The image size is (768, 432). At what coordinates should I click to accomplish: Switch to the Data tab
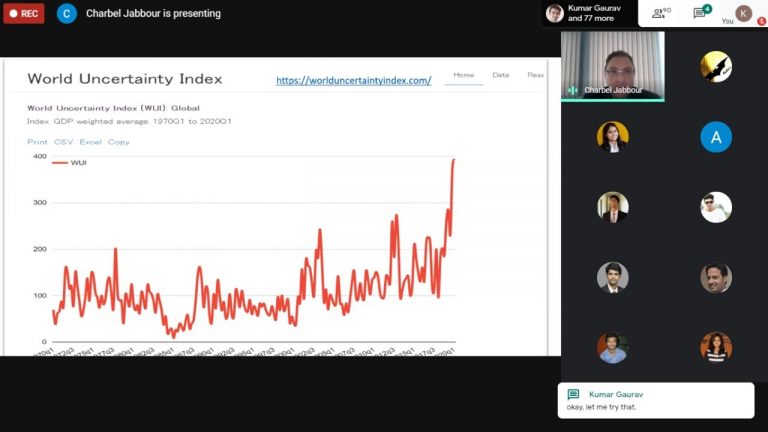[500, 75]
